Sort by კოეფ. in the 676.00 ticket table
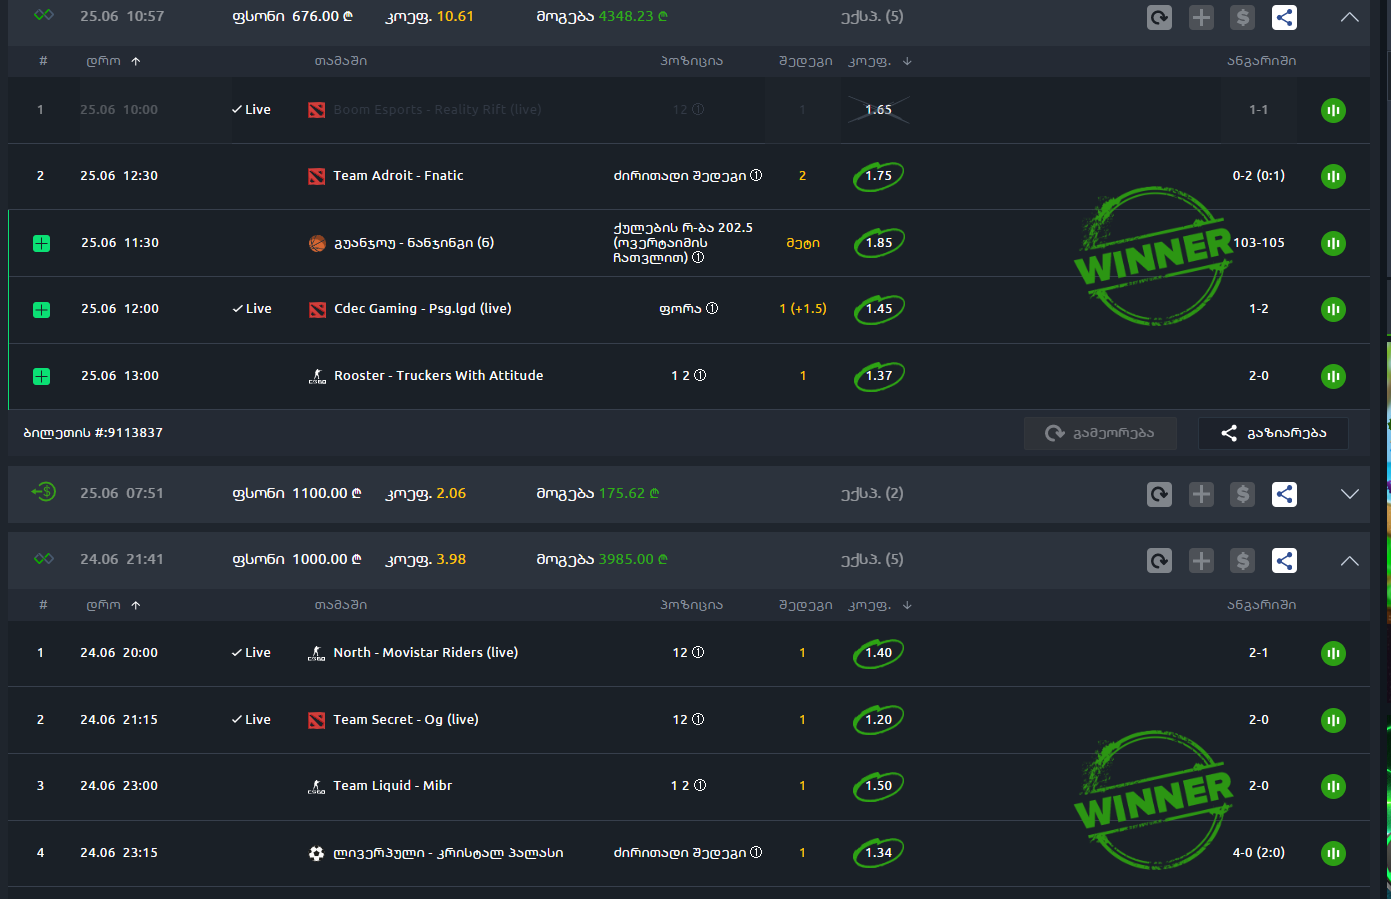 tap(880, 61)
